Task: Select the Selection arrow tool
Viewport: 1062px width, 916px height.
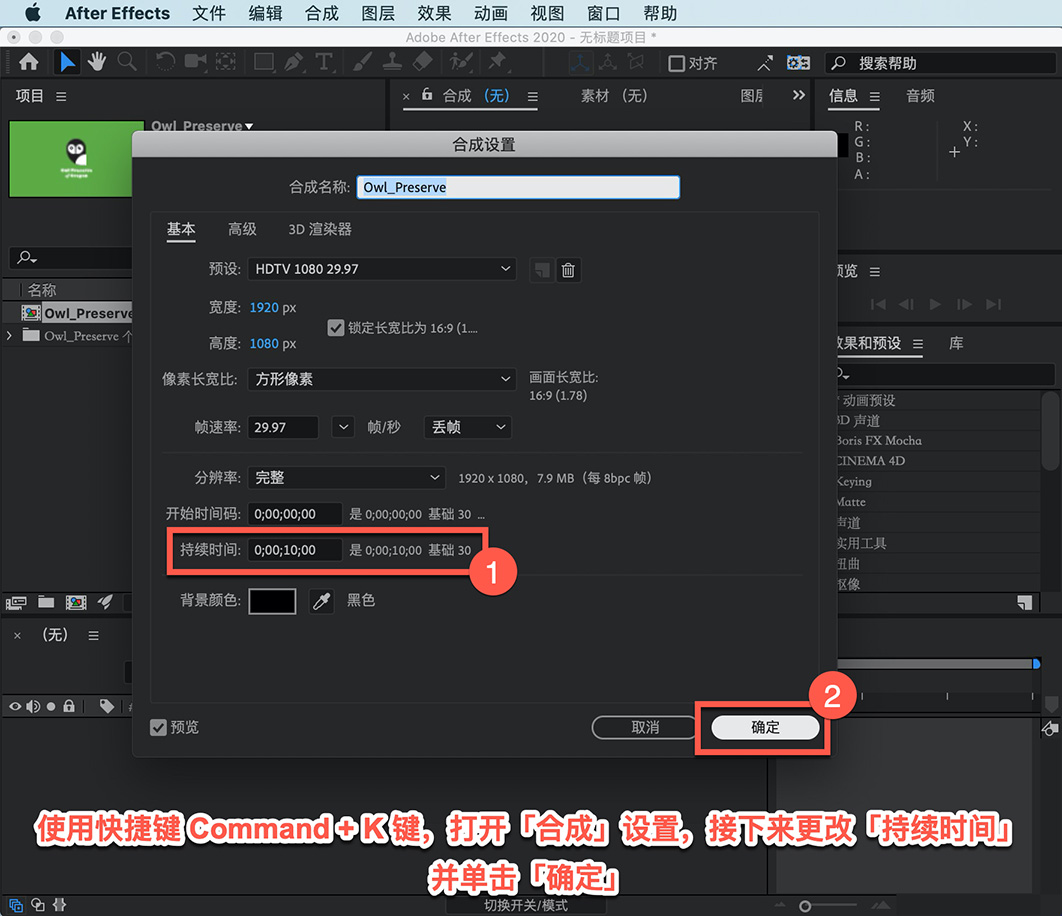Action: 67,62
